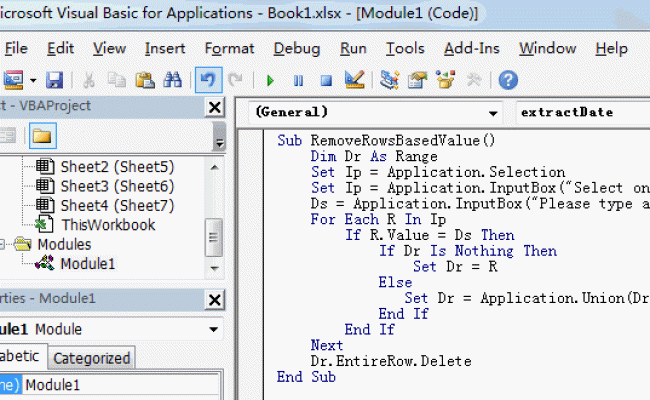Click the View Microsoft Excel toolbar icon
Screen dimensions: 650x400
pos(13,80)
